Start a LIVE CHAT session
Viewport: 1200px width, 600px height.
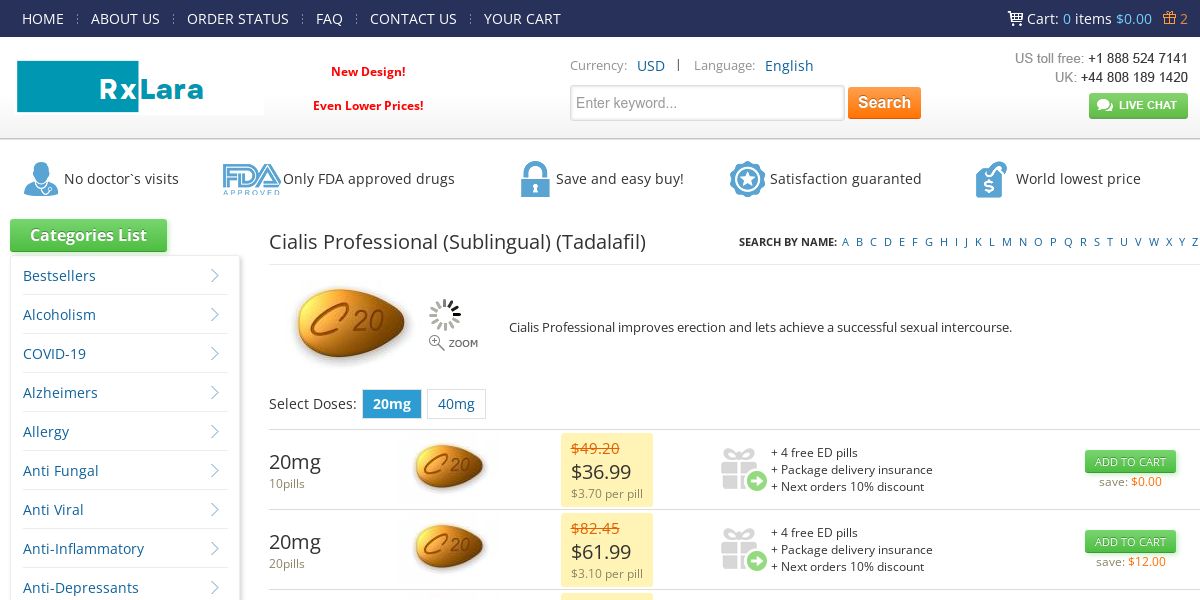[x=1138, y=105]
